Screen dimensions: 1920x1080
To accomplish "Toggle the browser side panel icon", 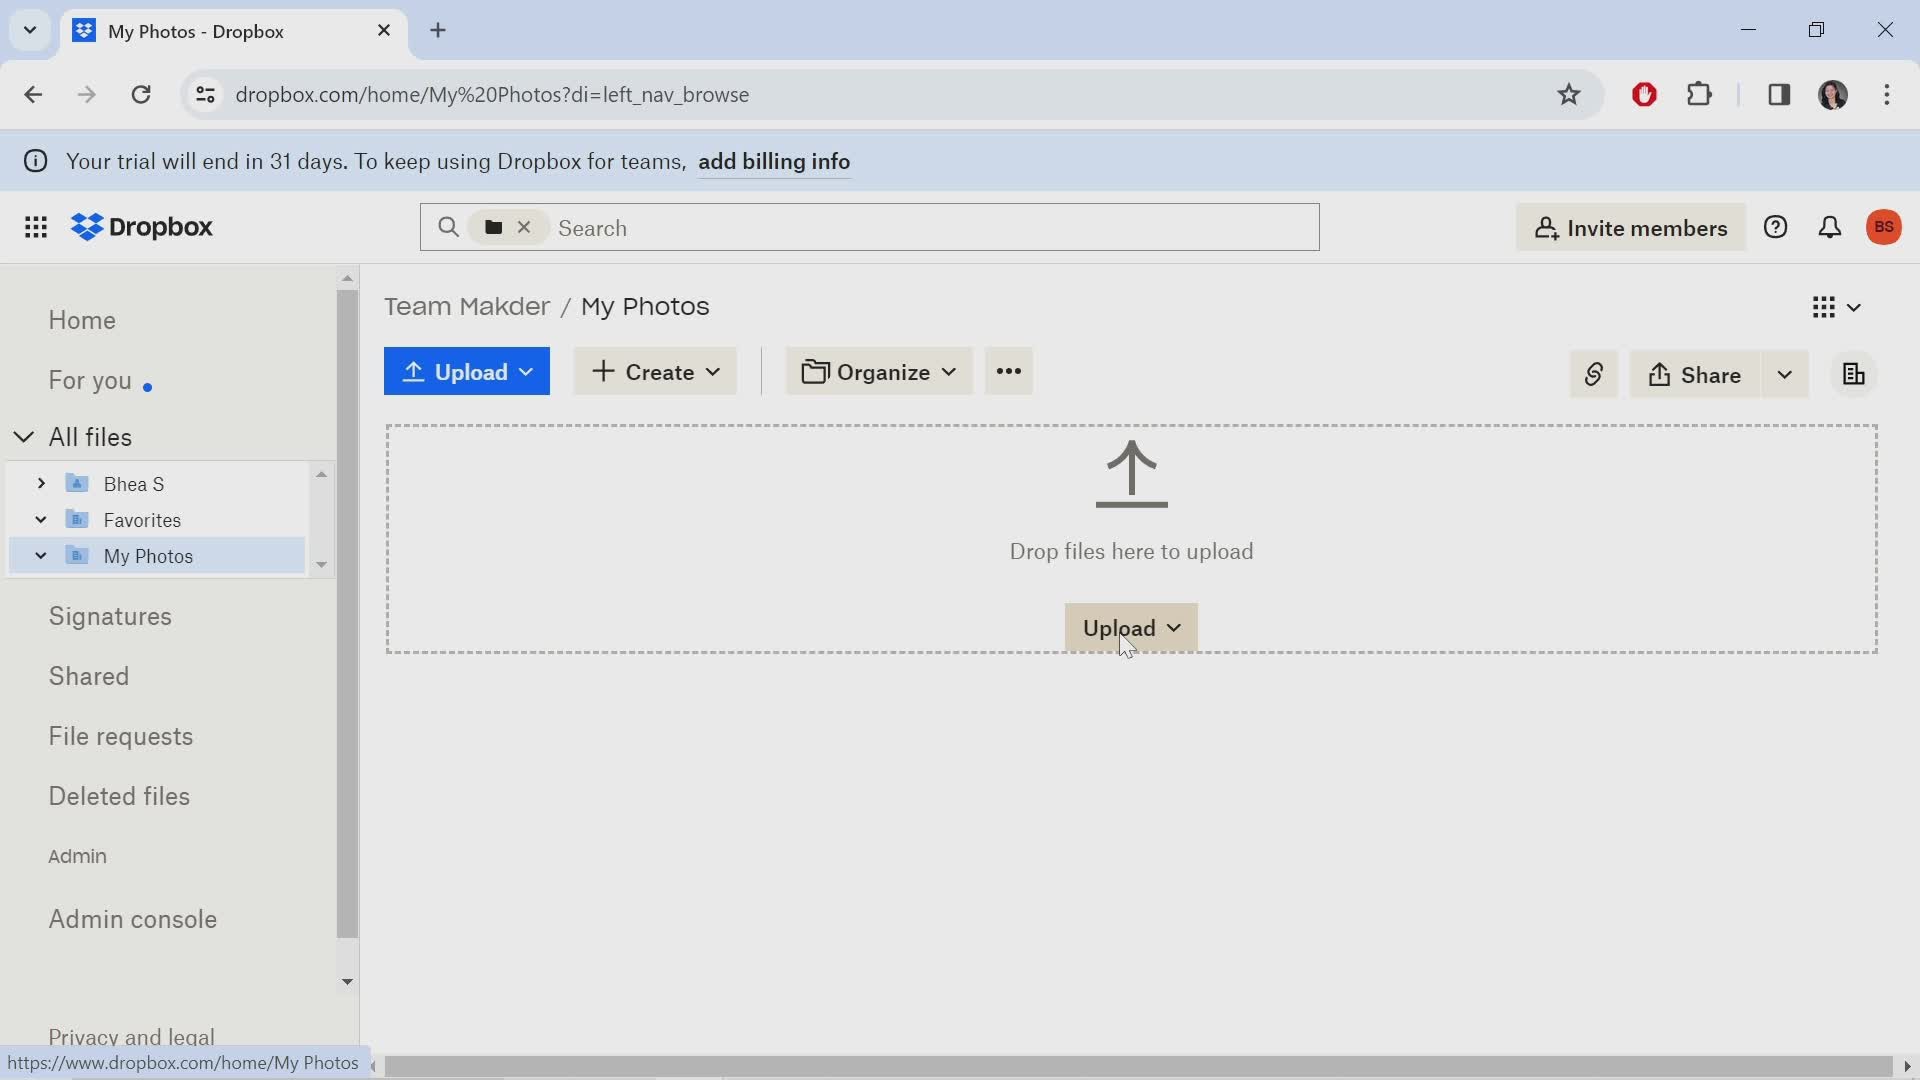I will pos(1779,95).
